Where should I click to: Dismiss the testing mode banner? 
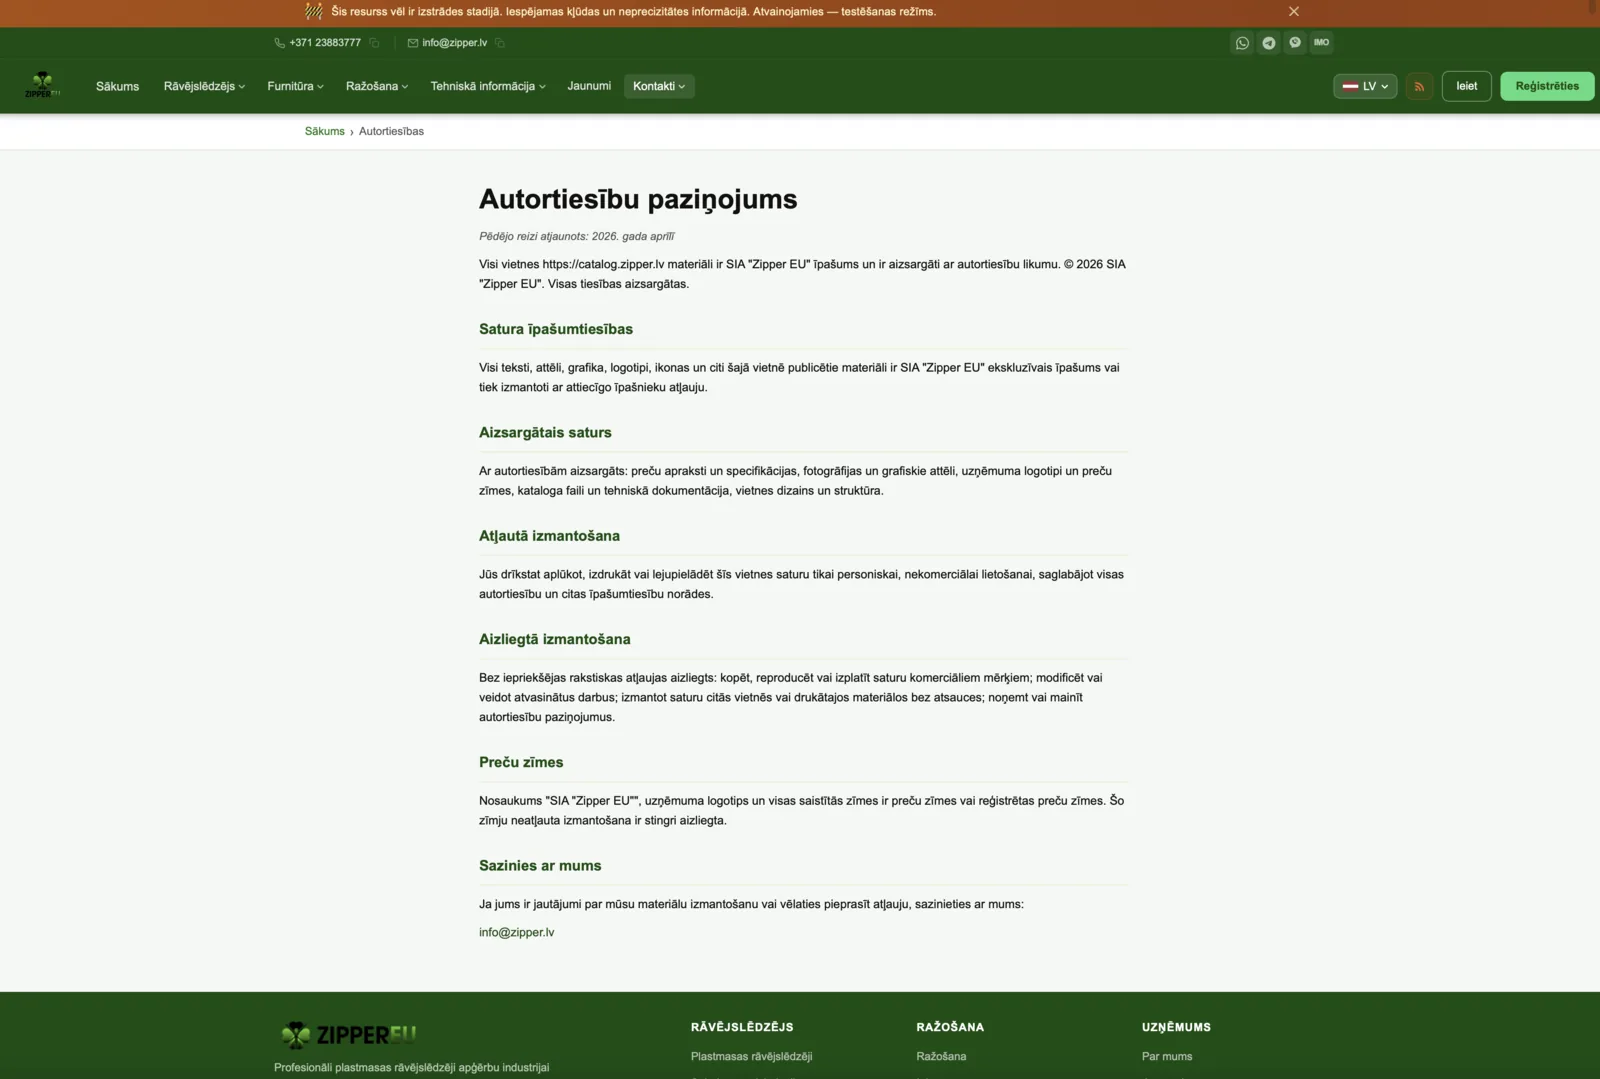pos(1294,12)
